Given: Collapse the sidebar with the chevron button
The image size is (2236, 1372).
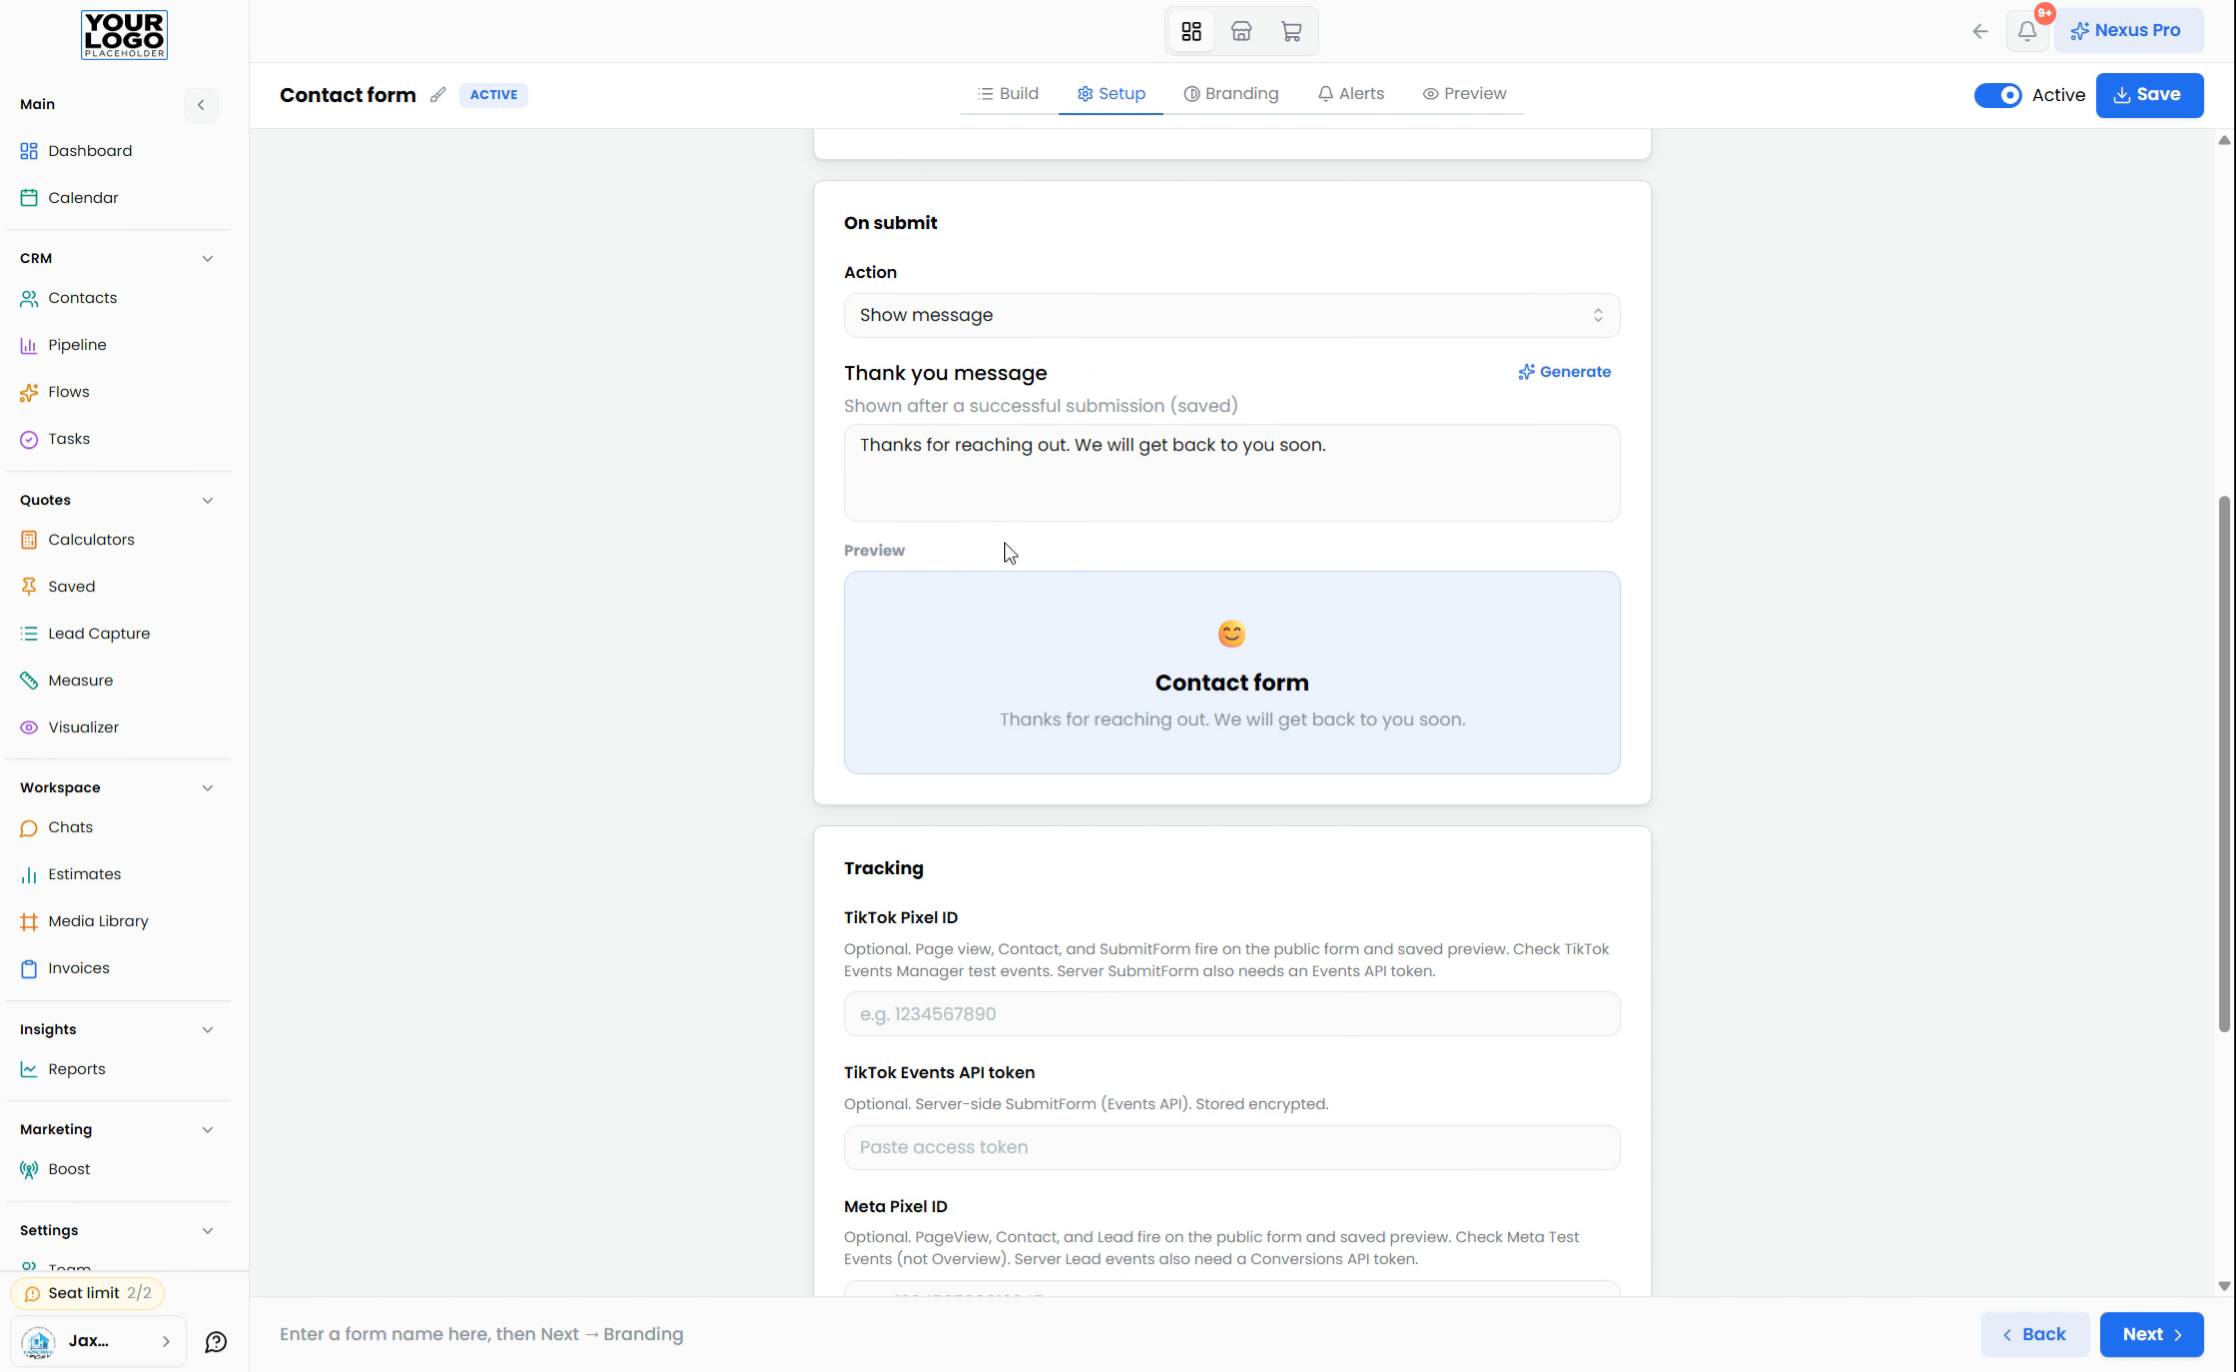Looking at the screenshot, I should coord(201,105).
